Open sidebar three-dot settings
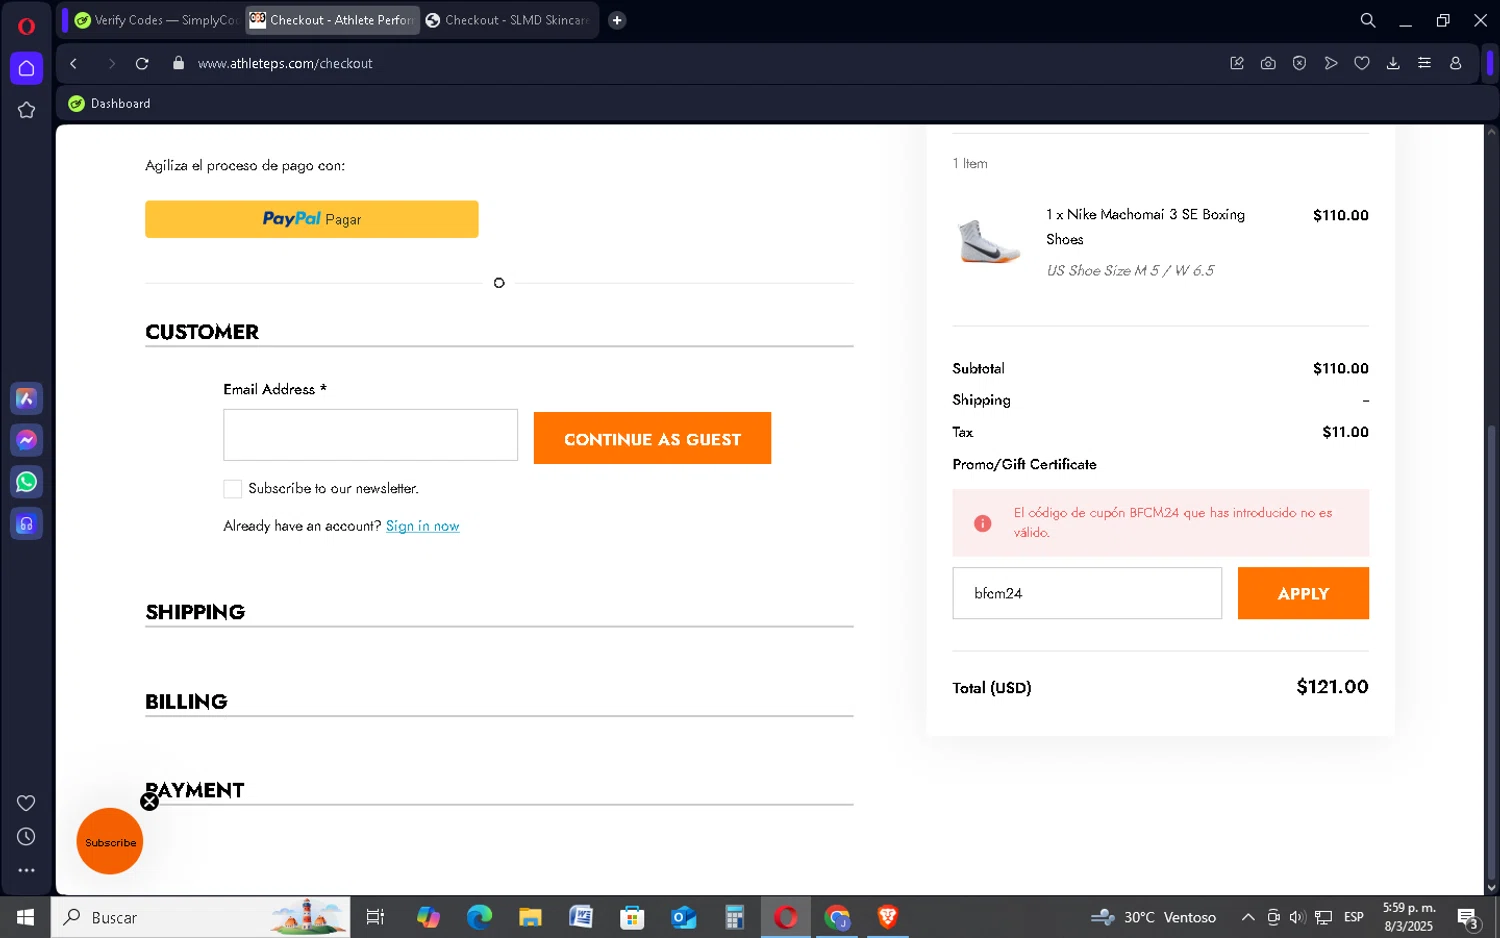The height and width of the screenshot is (938, 1500). (27, 871)
